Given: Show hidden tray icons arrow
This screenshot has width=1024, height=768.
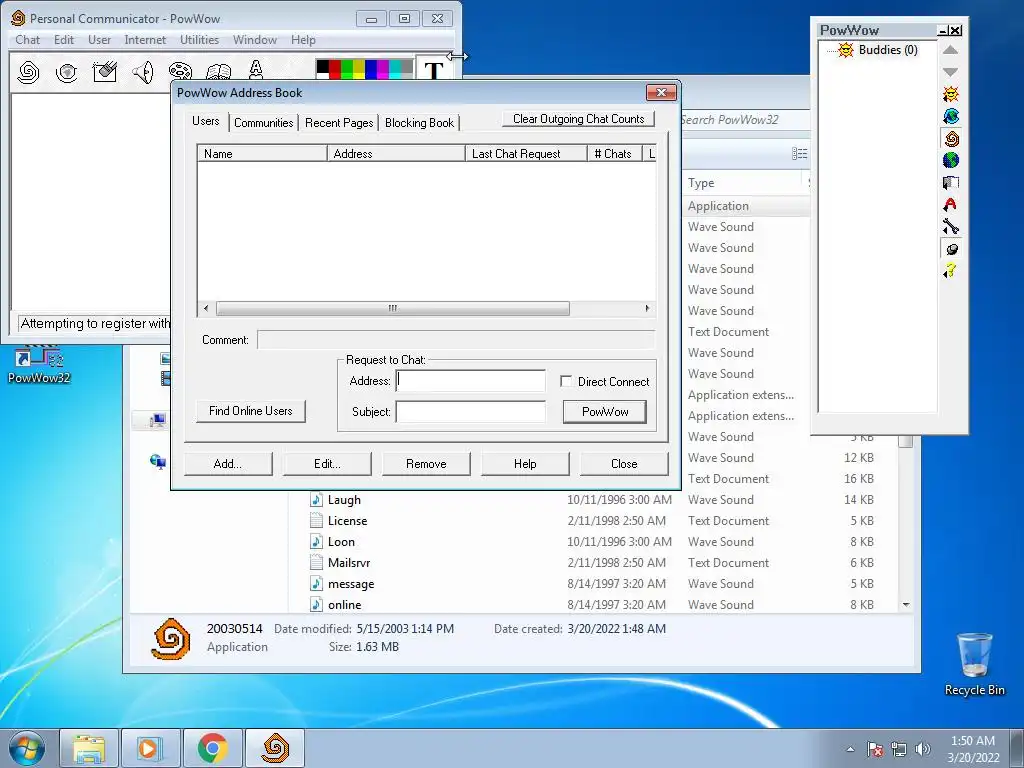Looking at the screenshot, I should point(850,749).
